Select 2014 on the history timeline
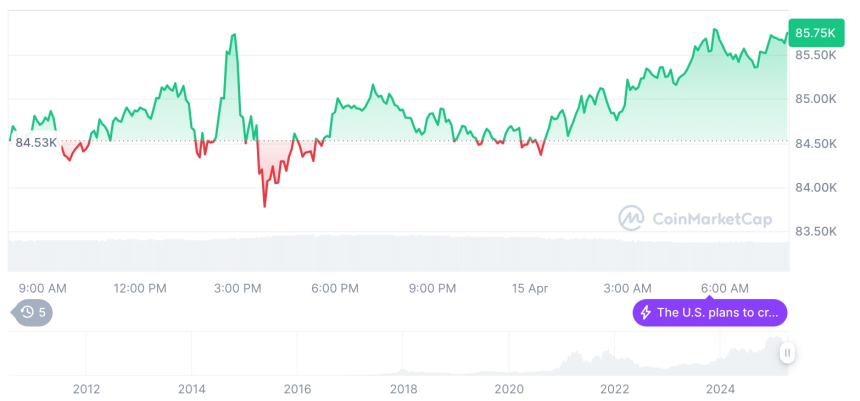 pos(192,388)
